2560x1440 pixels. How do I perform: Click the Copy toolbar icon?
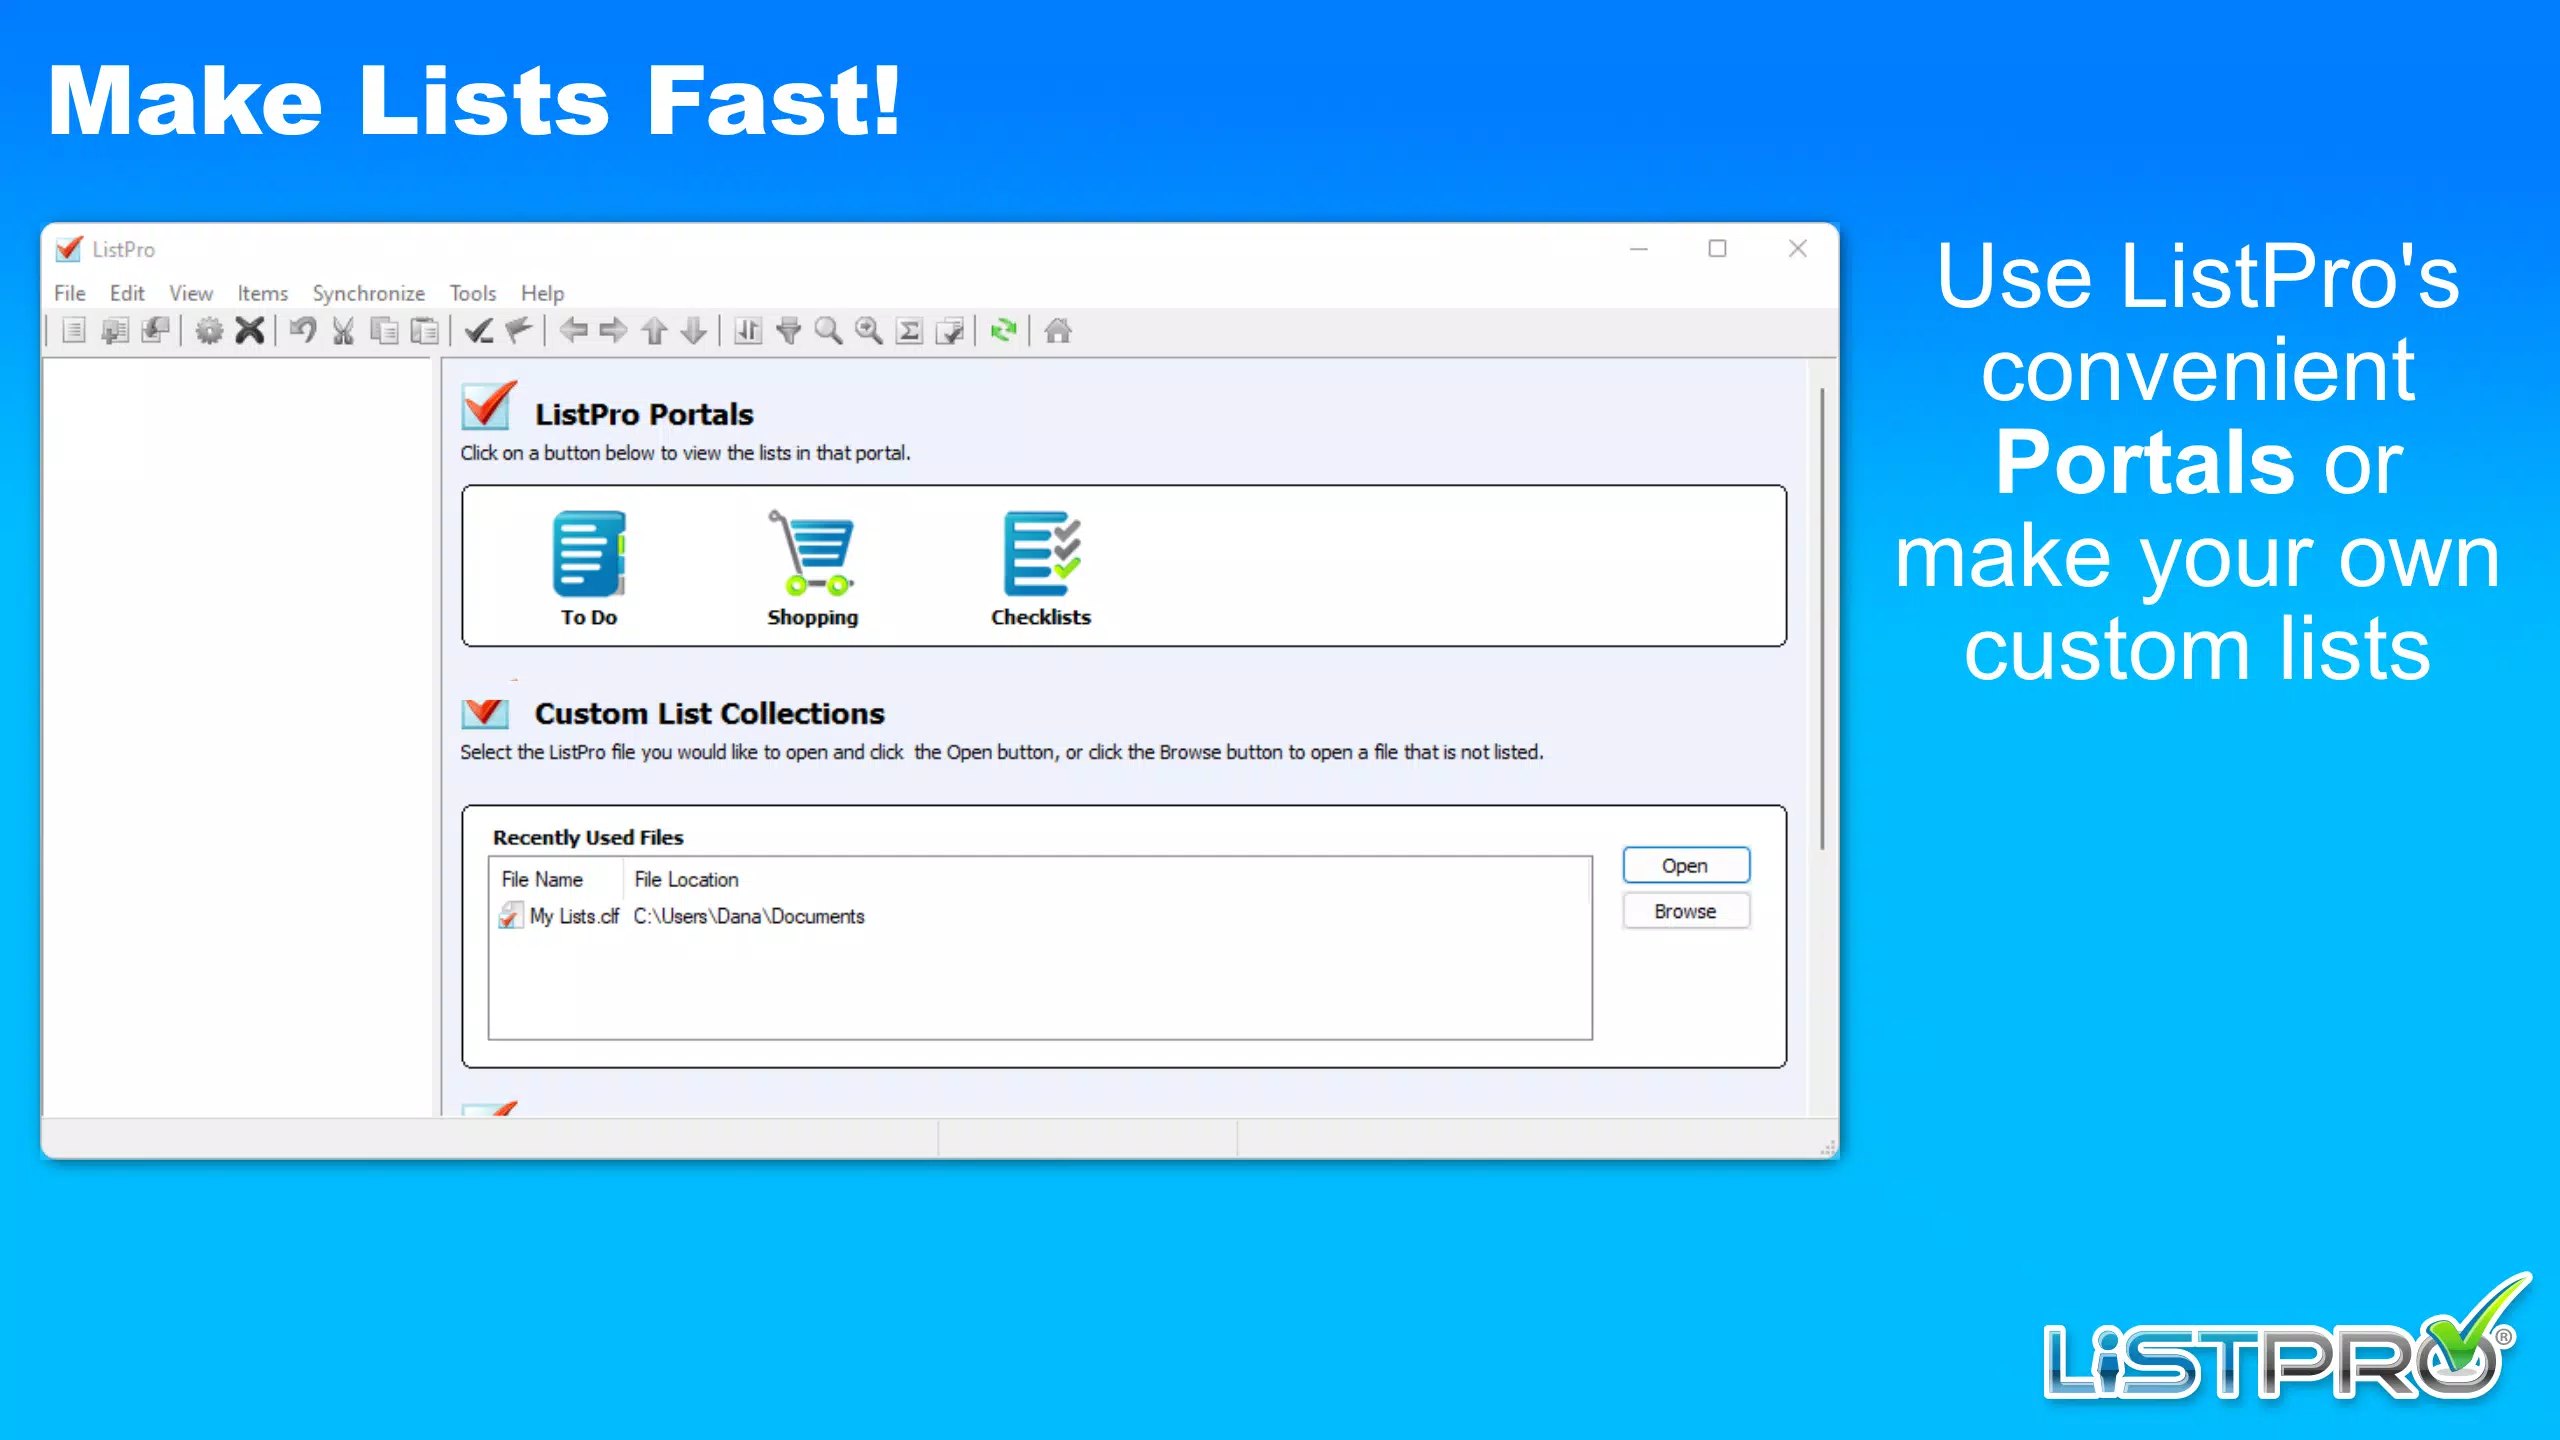tap(384, 330)
